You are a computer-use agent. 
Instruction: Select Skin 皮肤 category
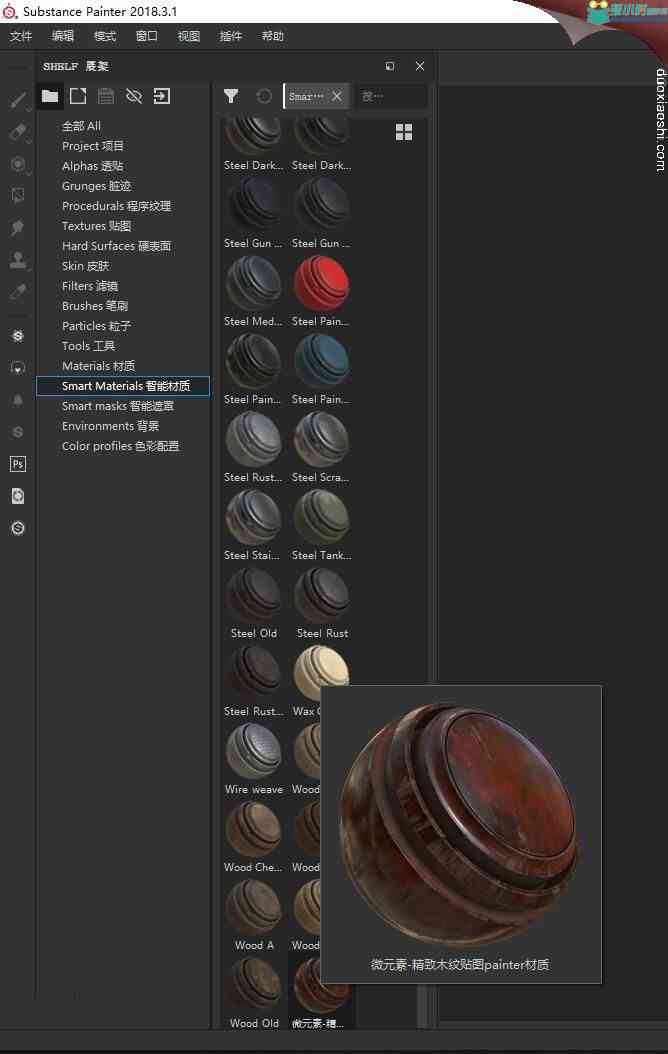tap(85, 266)
